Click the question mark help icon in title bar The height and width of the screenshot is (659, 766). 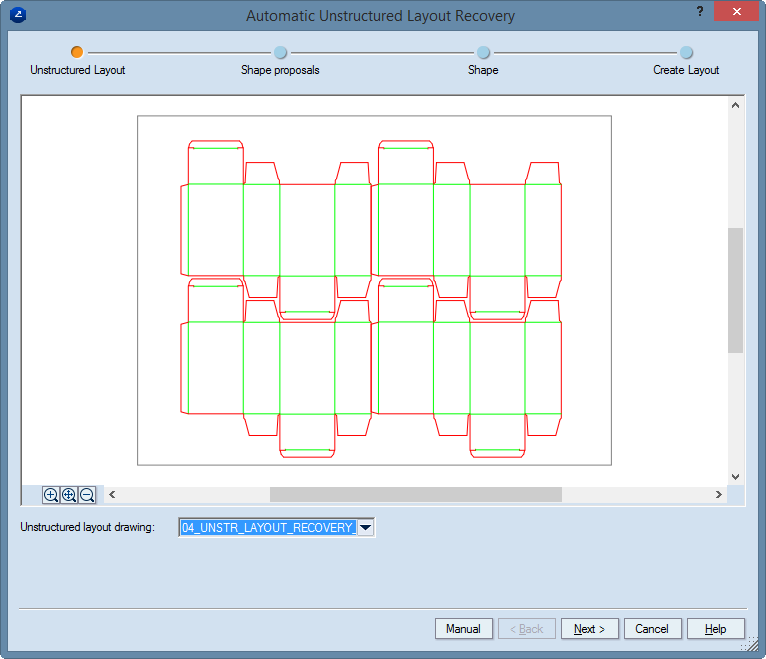(x=698, y=11)
